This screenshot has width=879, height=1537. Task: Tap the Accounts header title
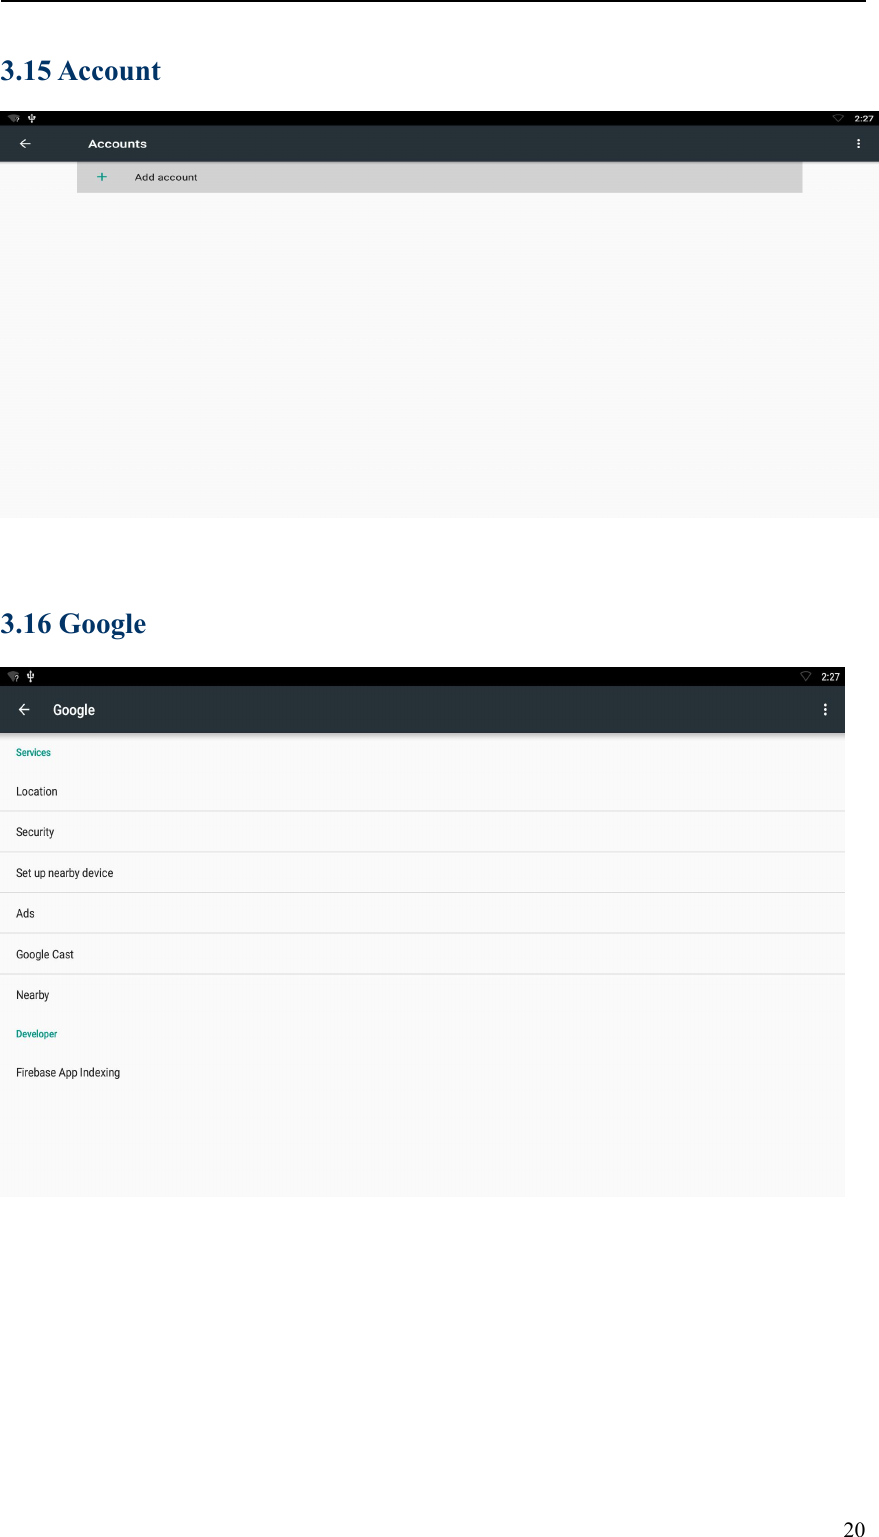pyautogui.click(x=117, y=144)
